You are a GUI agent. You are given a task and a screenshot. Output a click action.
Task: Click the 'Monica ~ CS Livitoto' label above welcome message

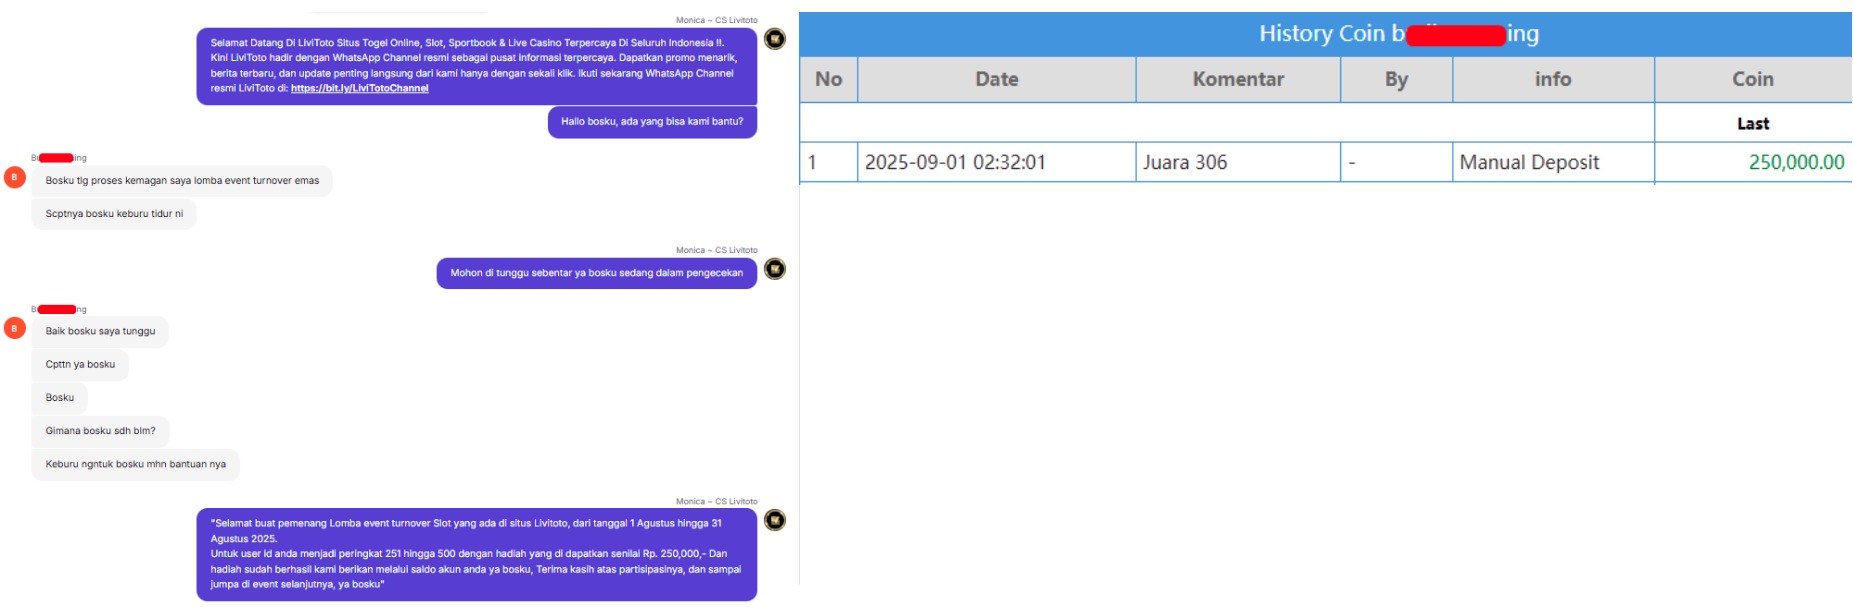tap(716, 20)
